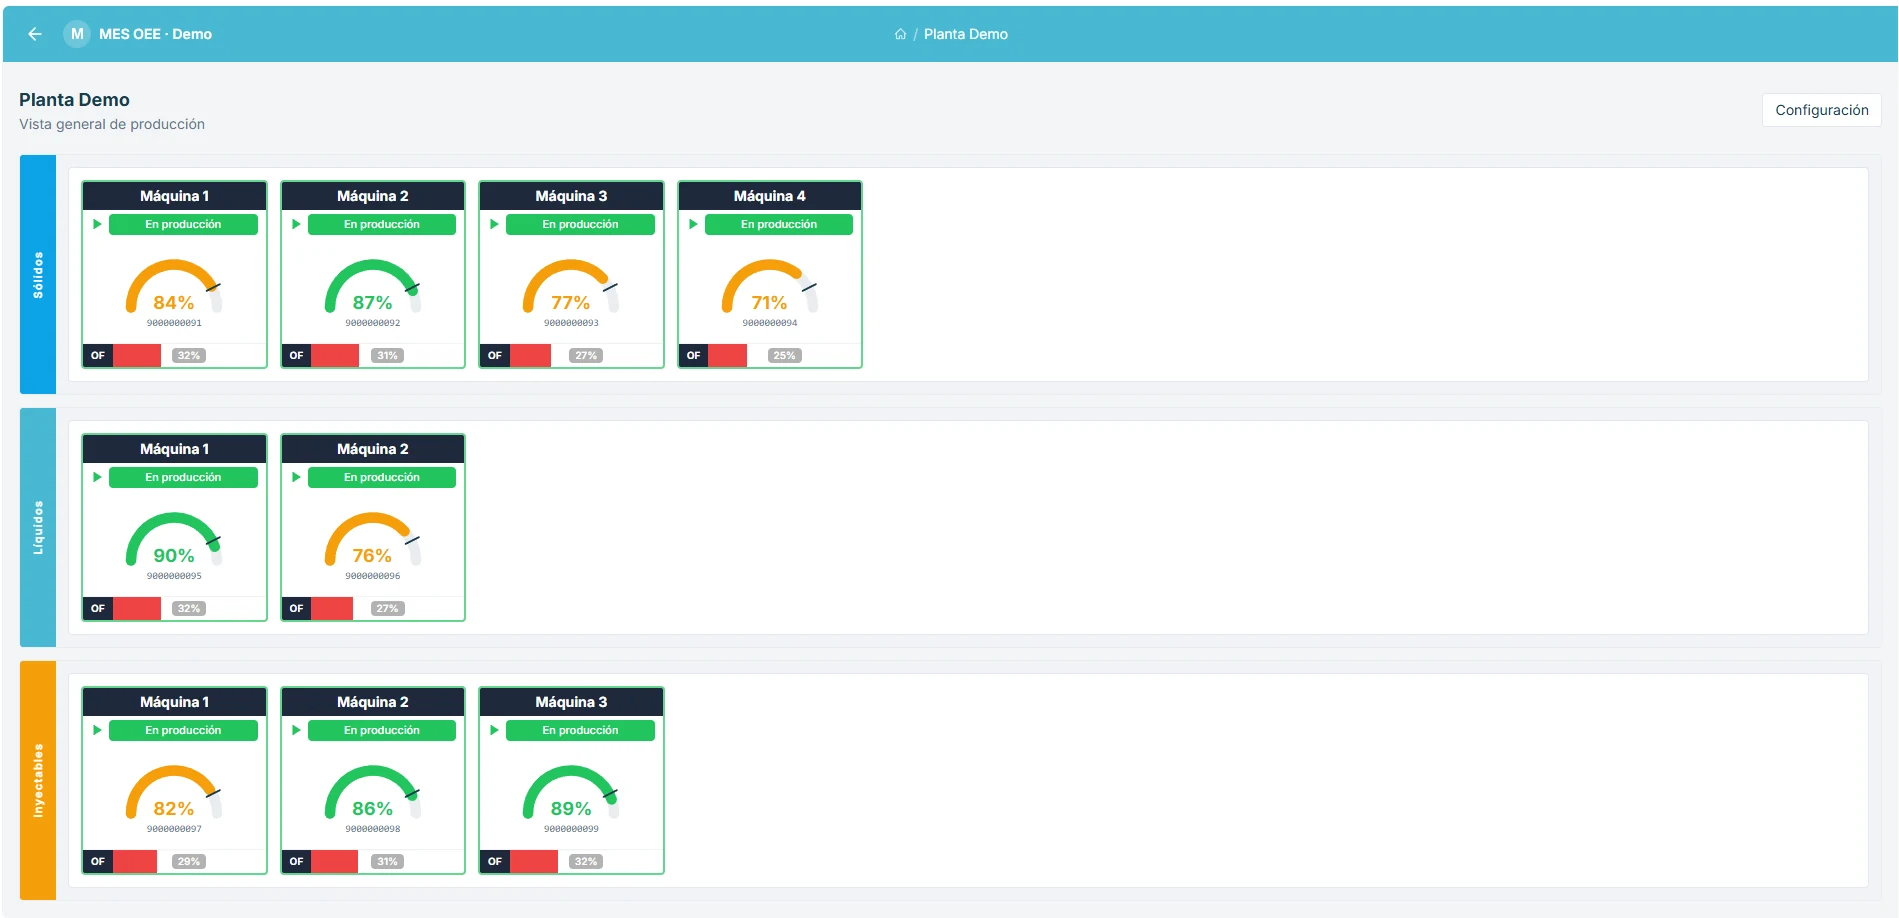Open Sólidos Máquina 3 card title
The image size is (1899, 918).
click(x=571, y=196)
